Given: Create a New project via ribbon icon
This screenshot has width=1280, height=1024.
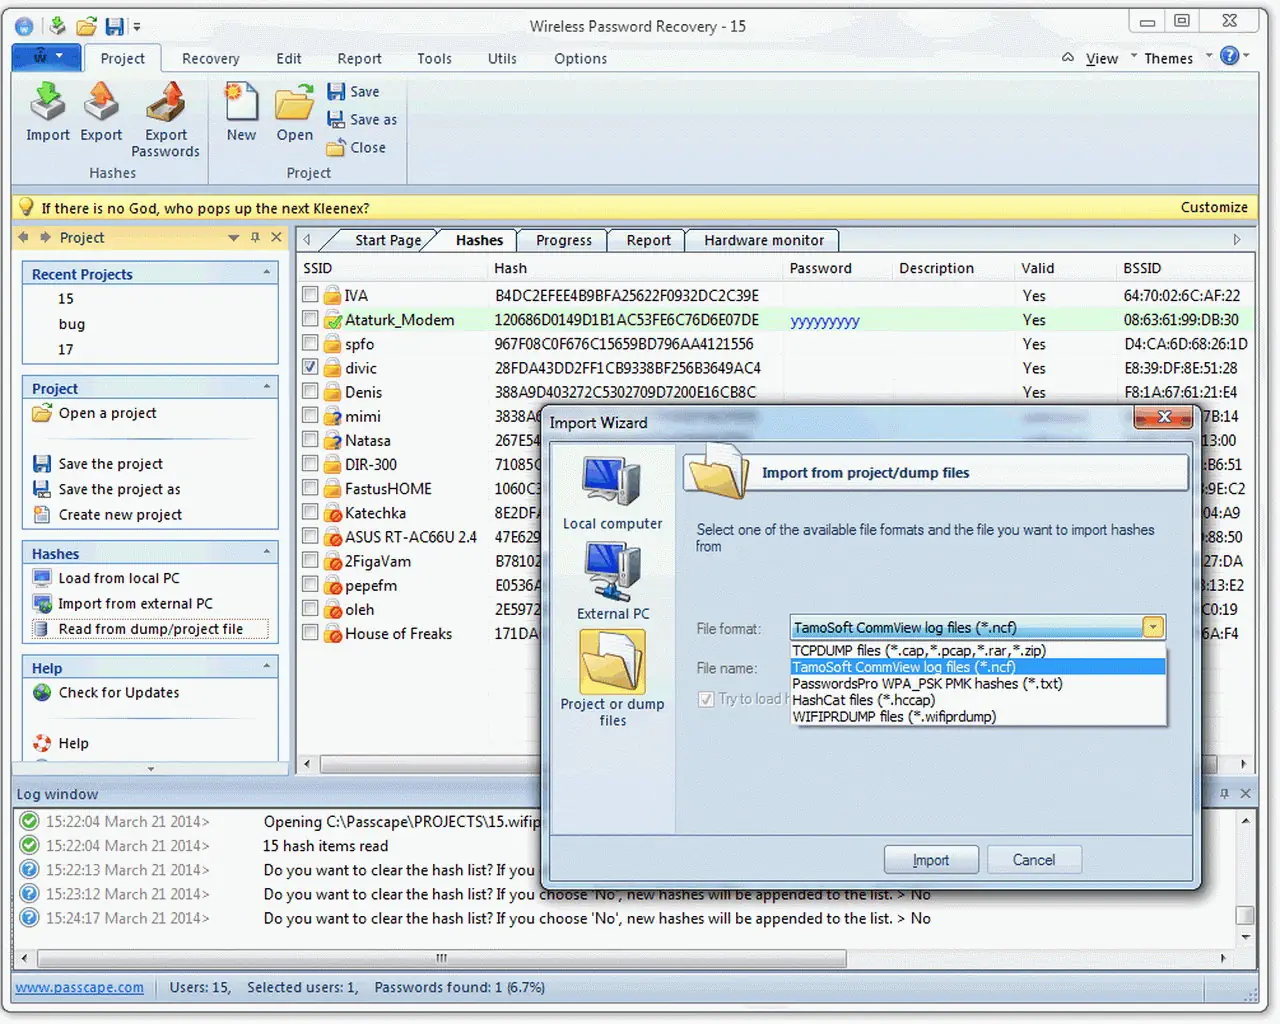Looking at the screenshot, I should click(x=241, y=112).
